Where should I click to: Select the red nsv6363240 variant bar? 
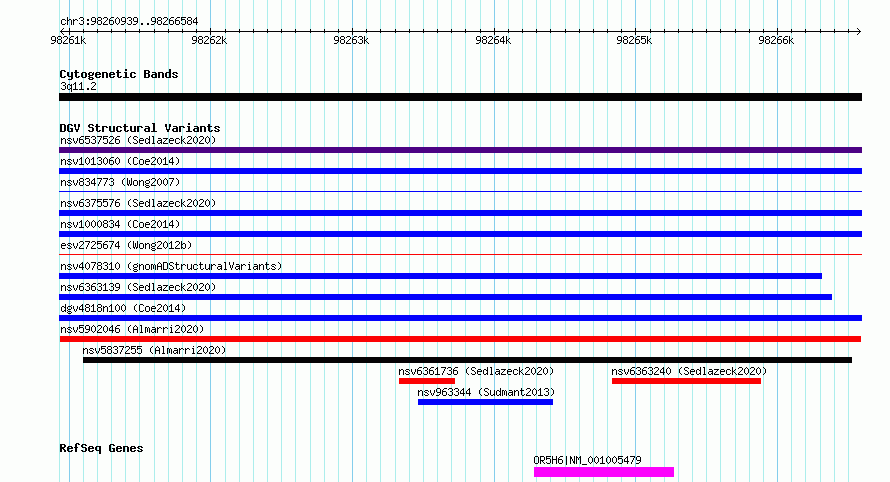(686, 381)
